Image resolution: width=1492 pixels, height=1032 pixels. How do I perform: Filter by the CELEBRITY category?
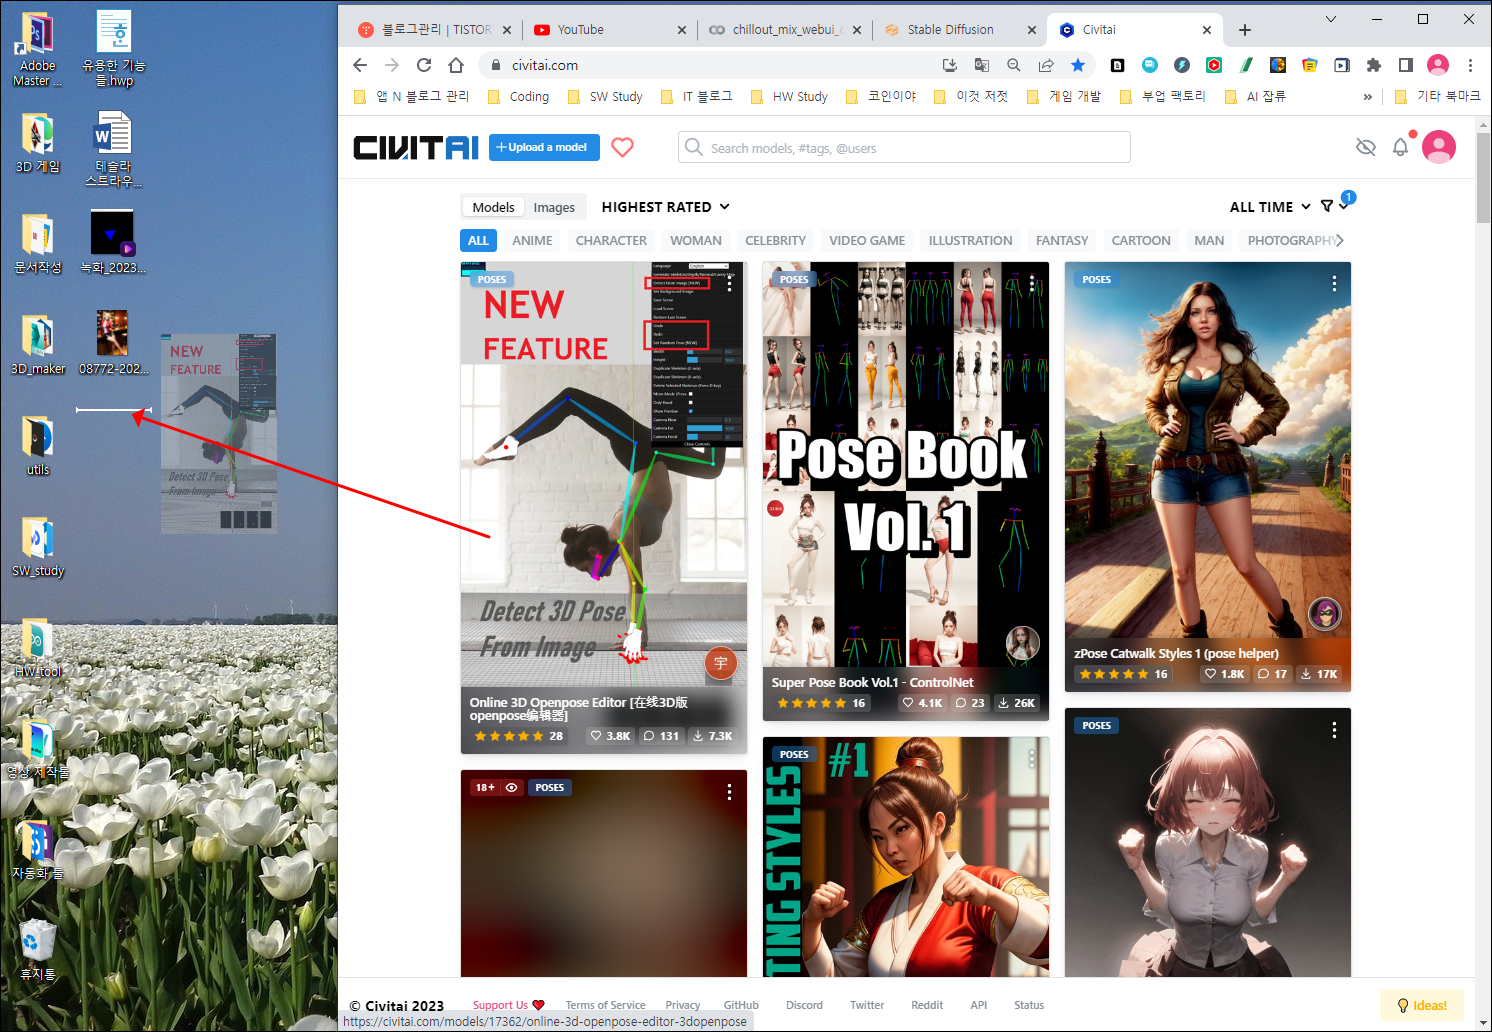click(x=775, y=241)
